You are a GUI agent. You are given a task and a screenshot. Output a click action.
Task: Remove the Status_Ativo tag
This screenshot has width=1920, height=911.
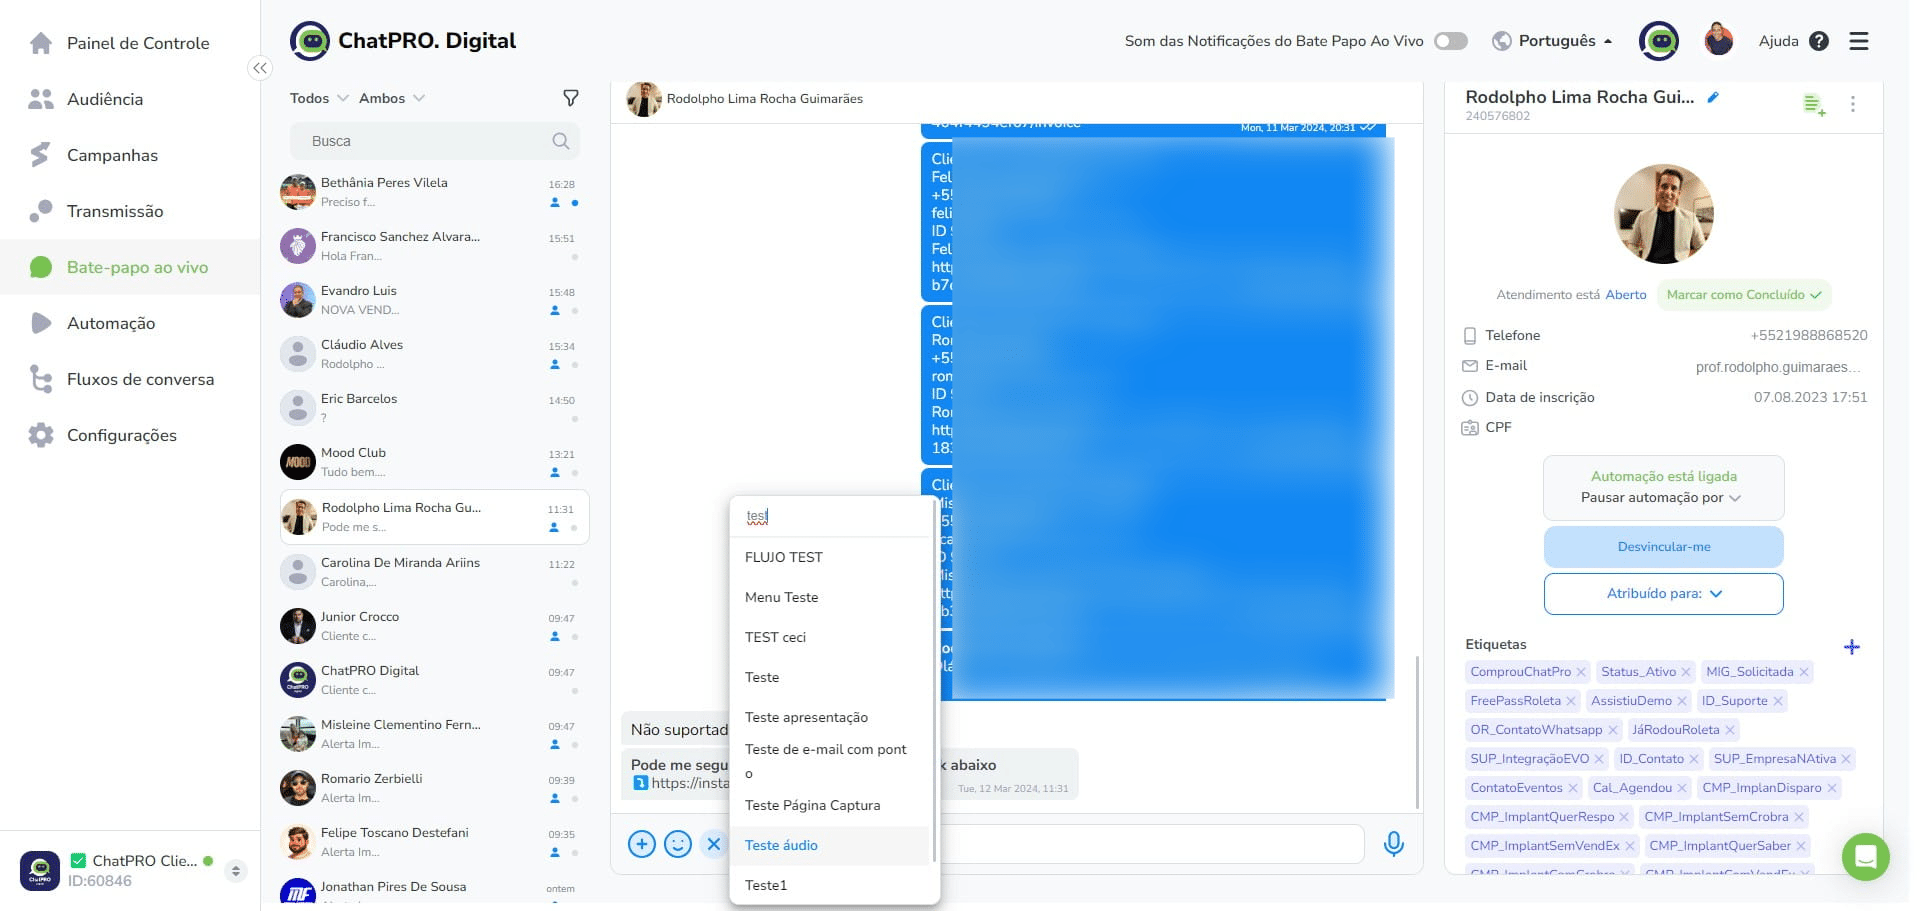1686,672
